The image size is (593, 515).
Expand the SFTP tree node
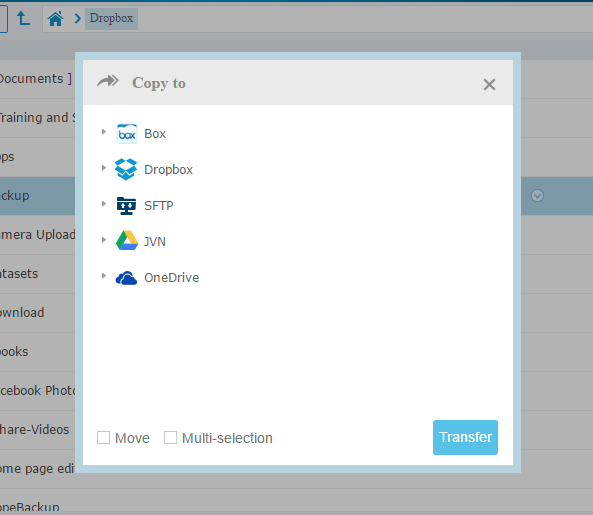point(104,204)
